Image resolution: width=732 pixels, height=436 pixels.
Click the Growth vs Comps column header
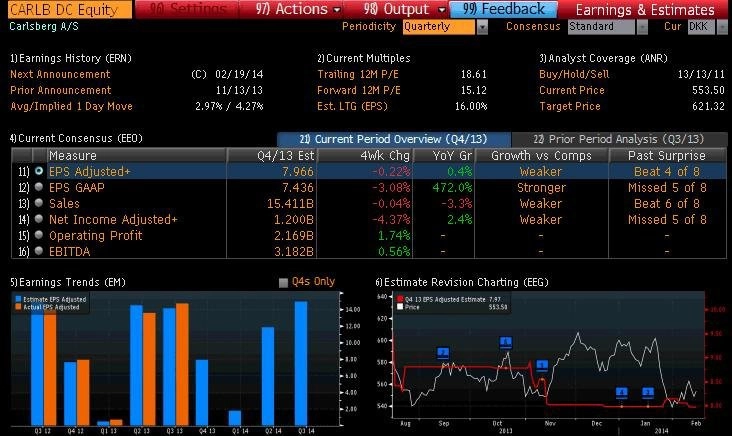click(x=542, y=155)
